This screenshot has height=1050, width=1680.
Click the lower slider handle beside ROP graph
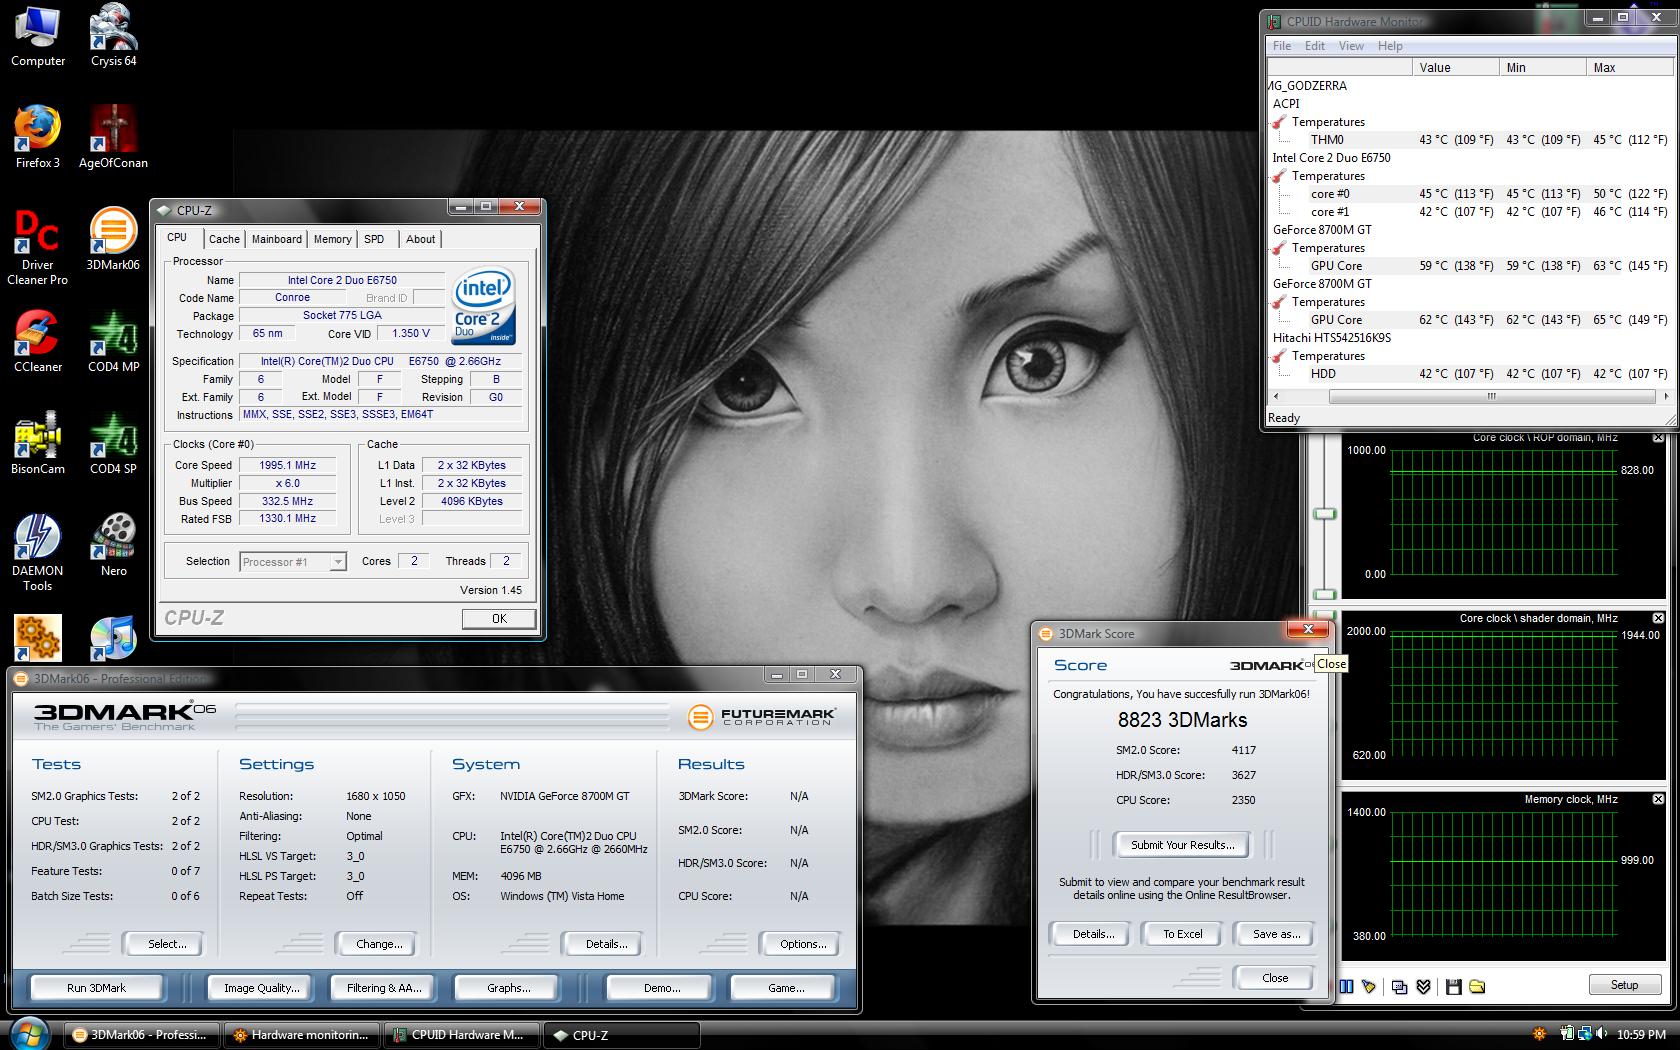coord(1324,594)
